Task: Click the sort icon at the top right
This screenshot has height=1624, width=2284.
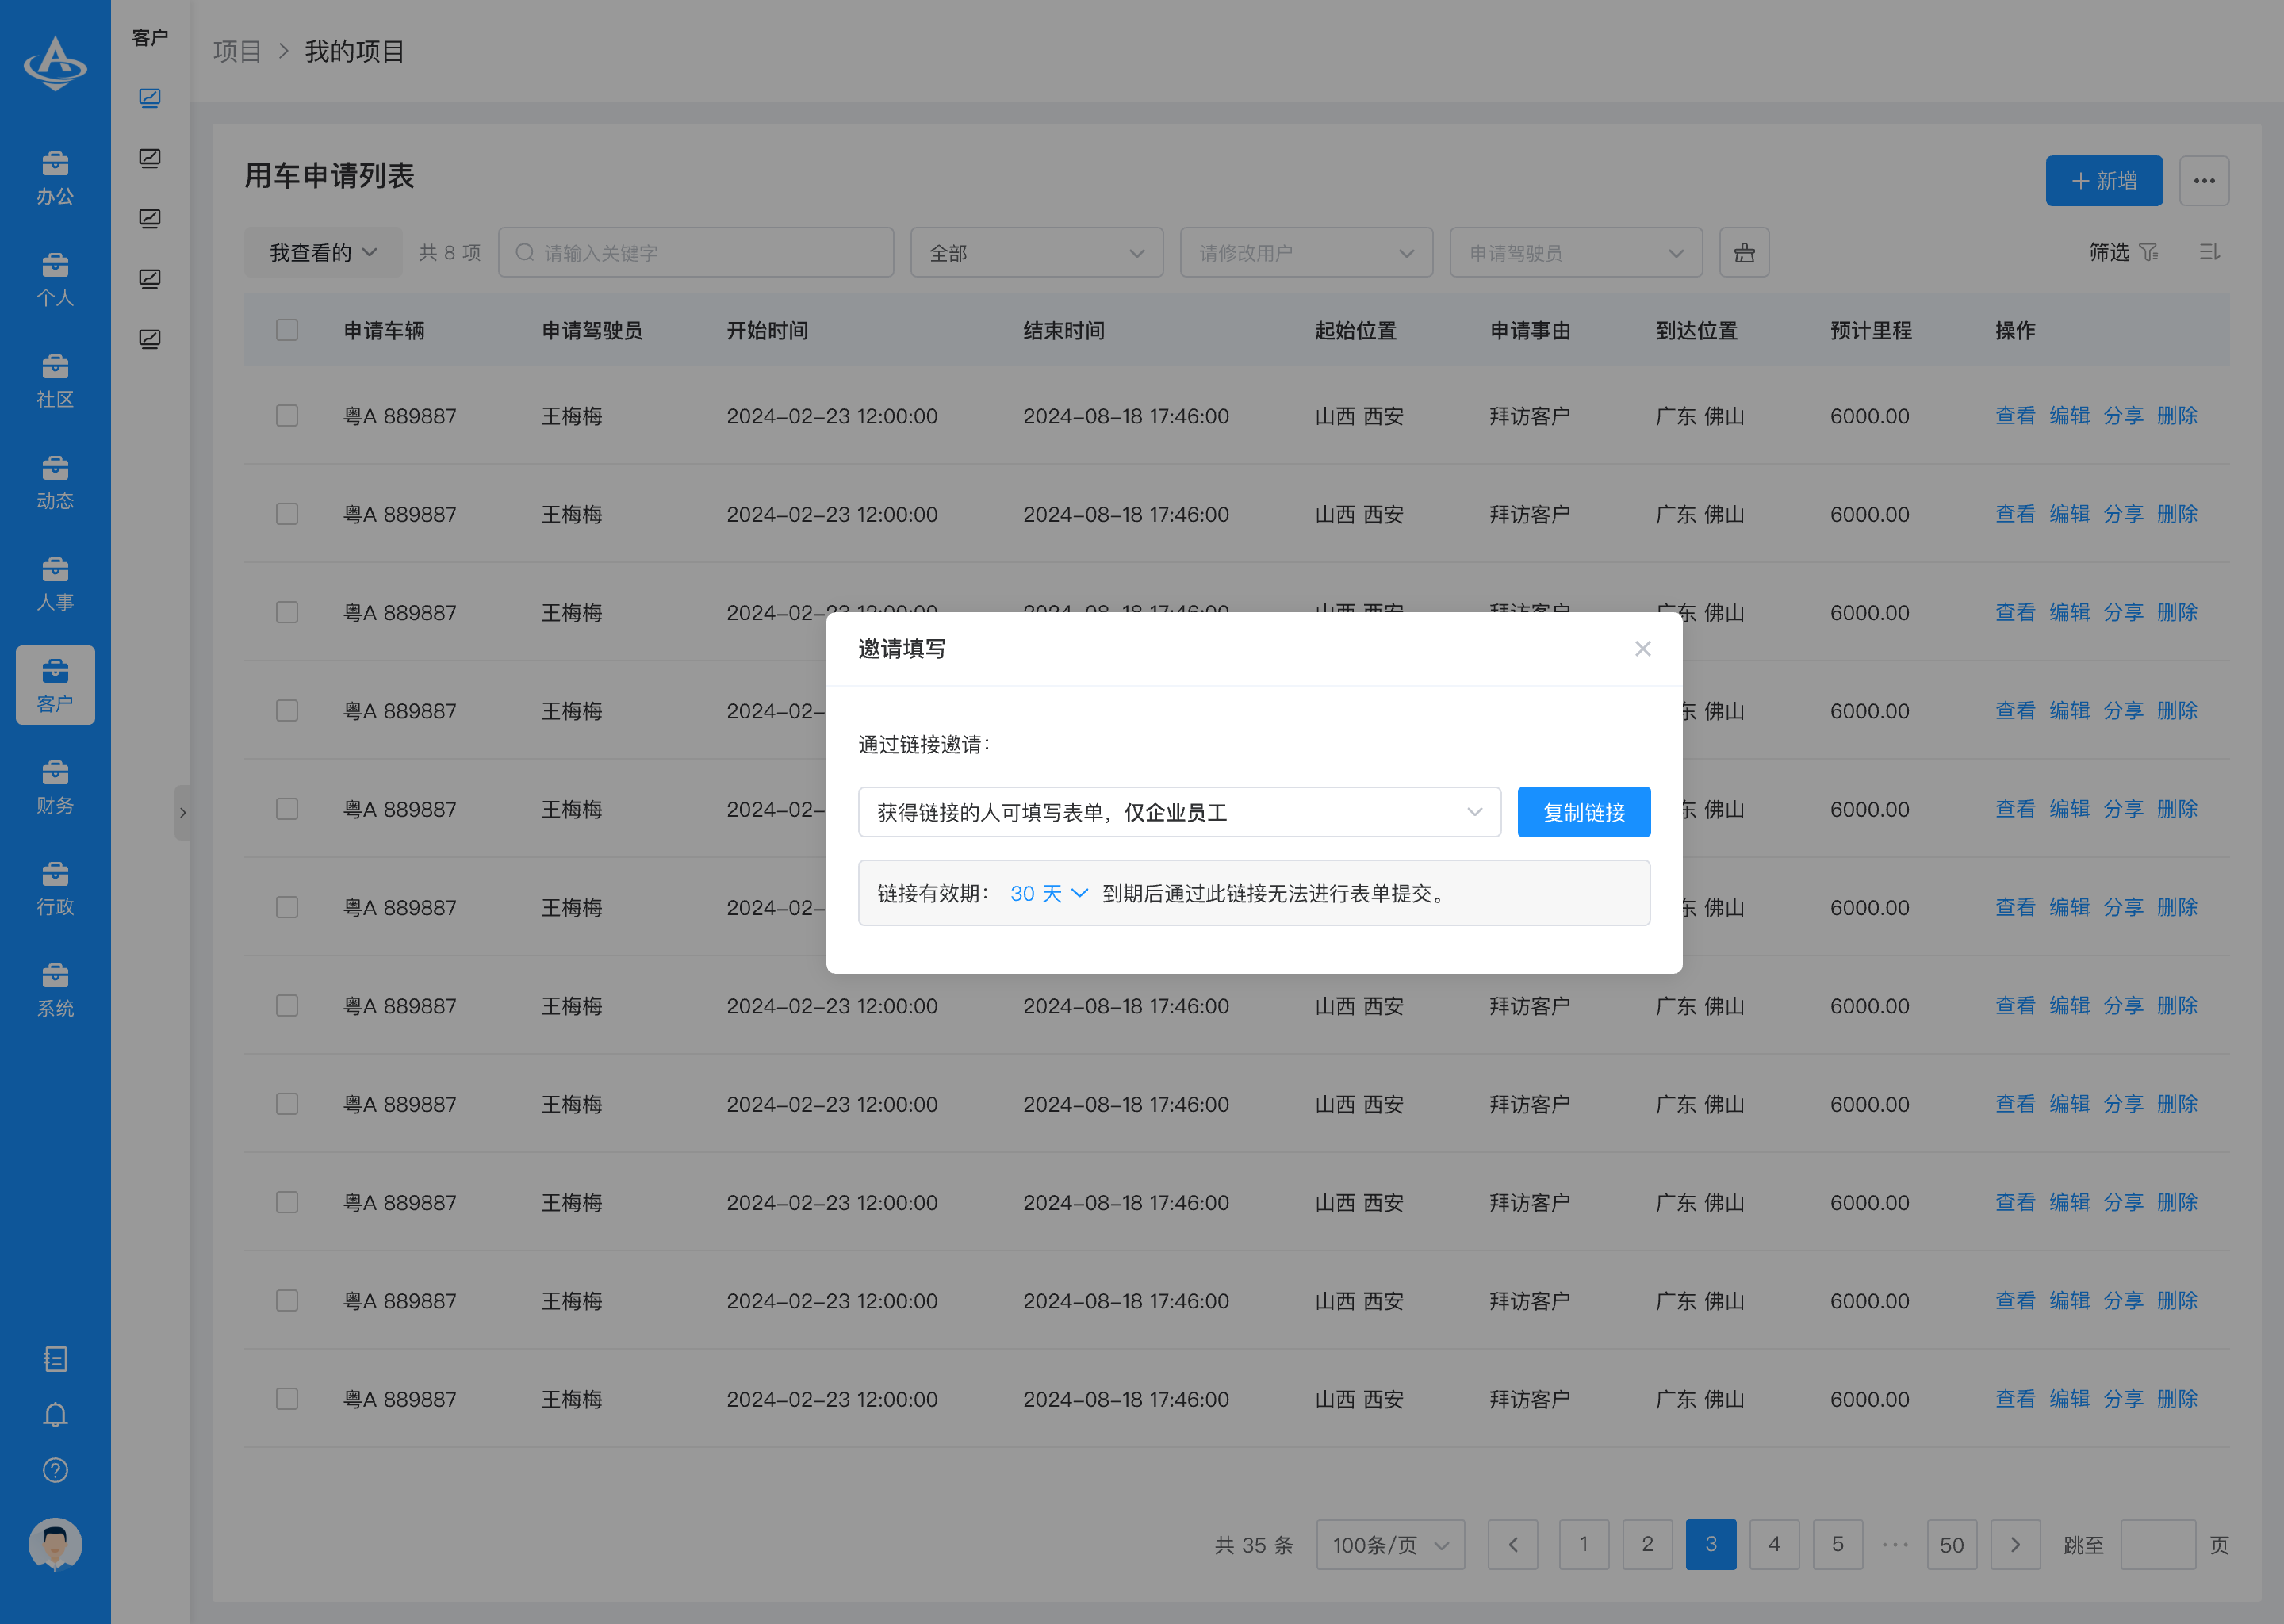Action: tap(2210, 252)
